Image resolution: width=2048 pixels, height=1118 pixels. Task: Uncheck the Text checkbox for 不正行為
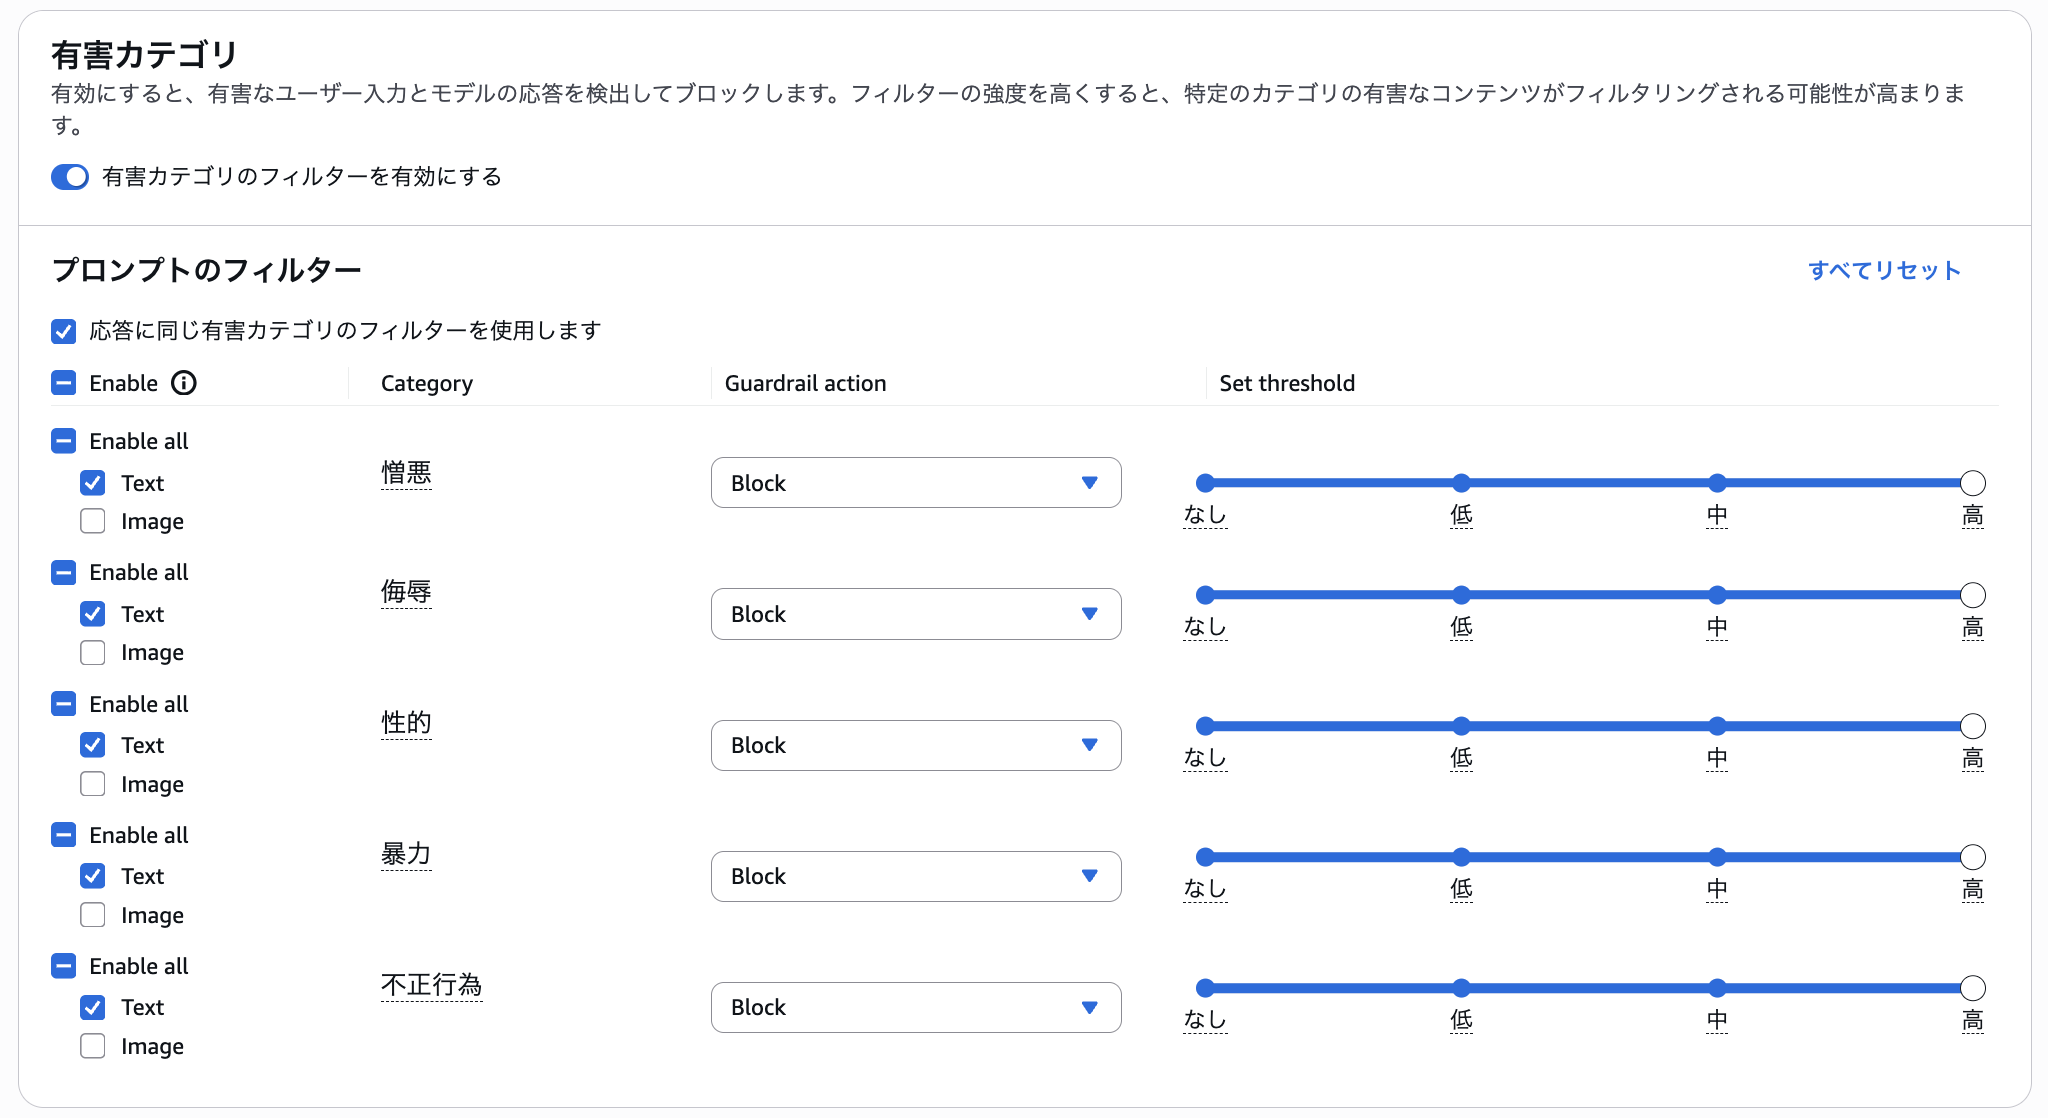[x=93, y=1007]
